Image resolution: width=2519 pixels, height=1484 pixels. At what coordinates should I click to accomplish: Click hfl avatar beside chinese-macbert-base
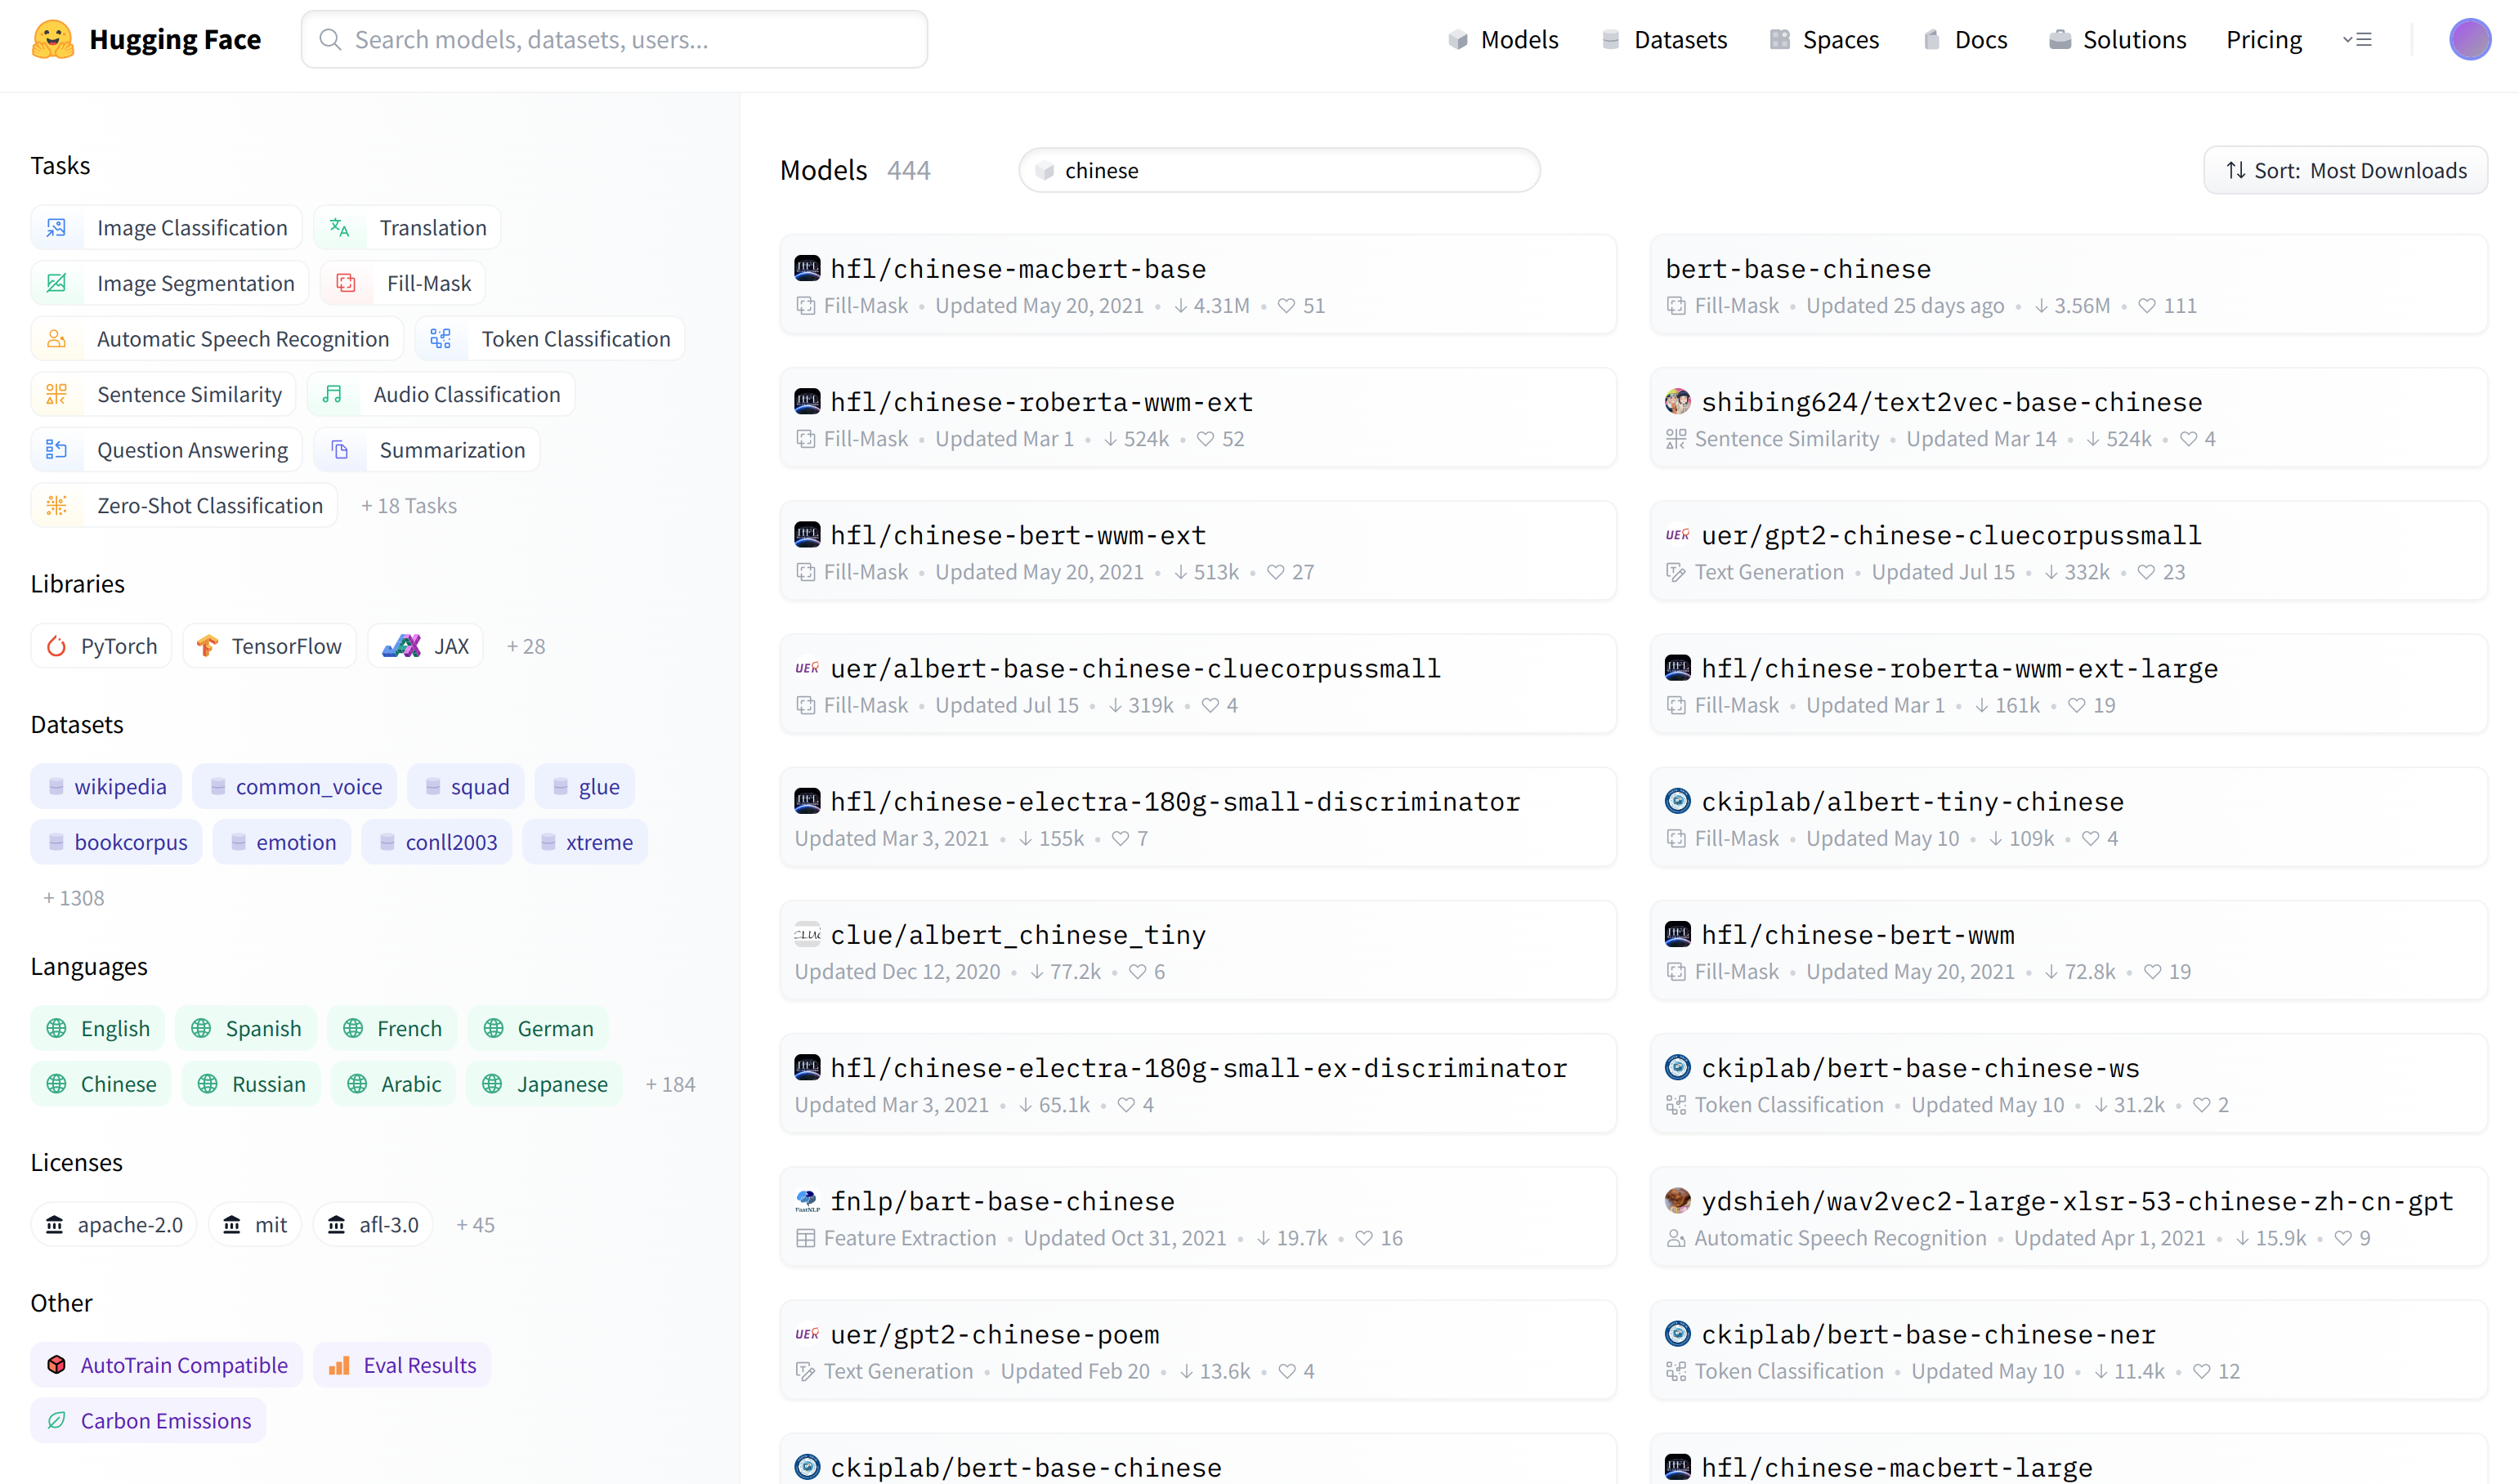coord(807,268)
